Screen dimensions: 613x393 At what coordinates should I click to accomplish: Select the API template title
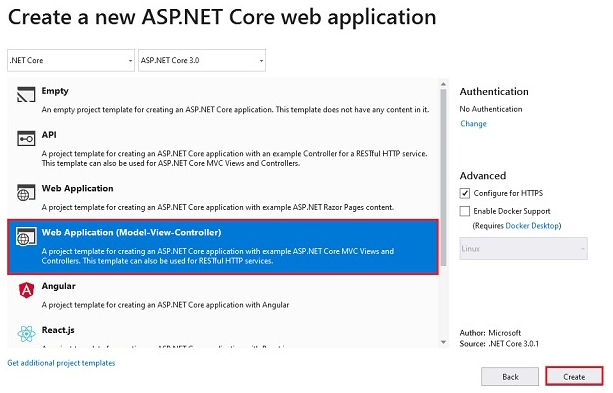pos(49,135)
